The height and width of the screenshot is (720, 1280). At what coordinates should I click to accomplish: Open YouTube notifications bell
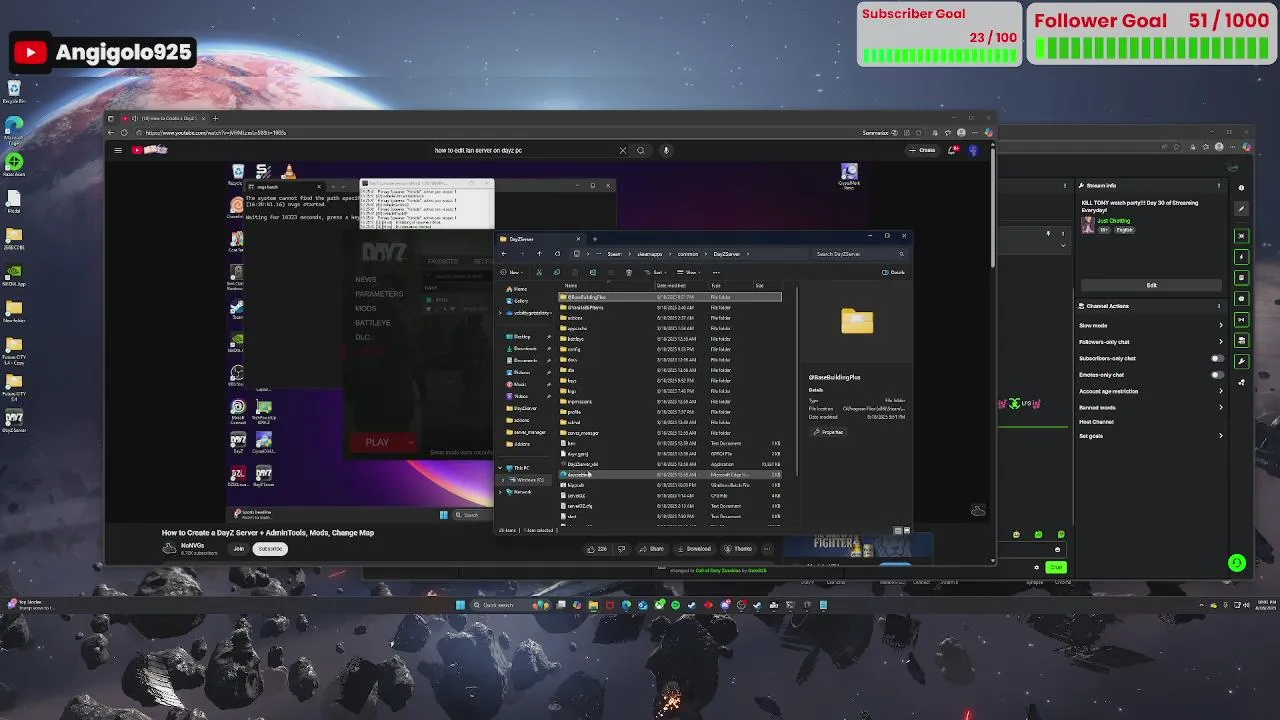(x=952, y=150)
